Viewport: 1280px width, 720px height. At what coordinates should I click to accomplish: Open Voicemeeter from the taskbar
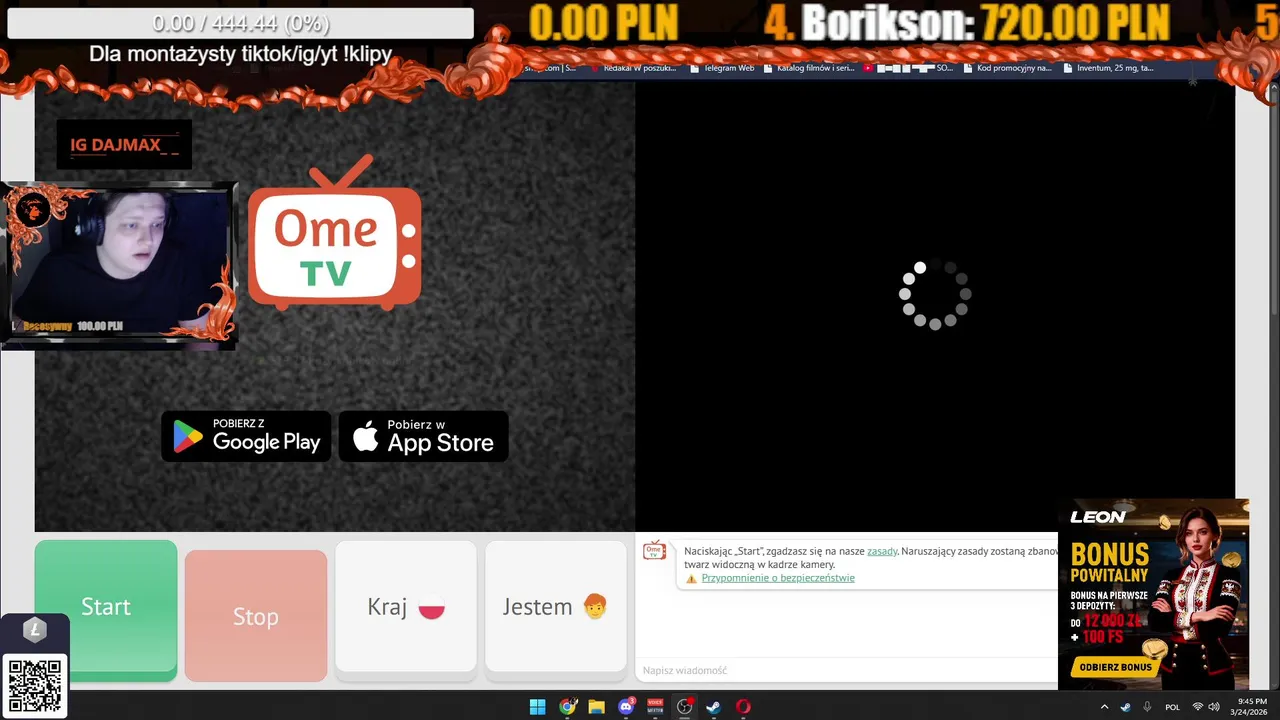pos(655,707)
